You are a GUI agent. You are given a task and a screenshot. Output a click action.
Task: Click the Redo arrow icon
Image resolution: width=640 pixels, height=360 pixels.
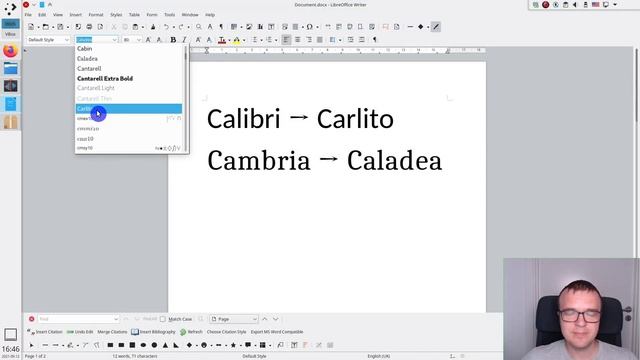[x=180, y=27]
